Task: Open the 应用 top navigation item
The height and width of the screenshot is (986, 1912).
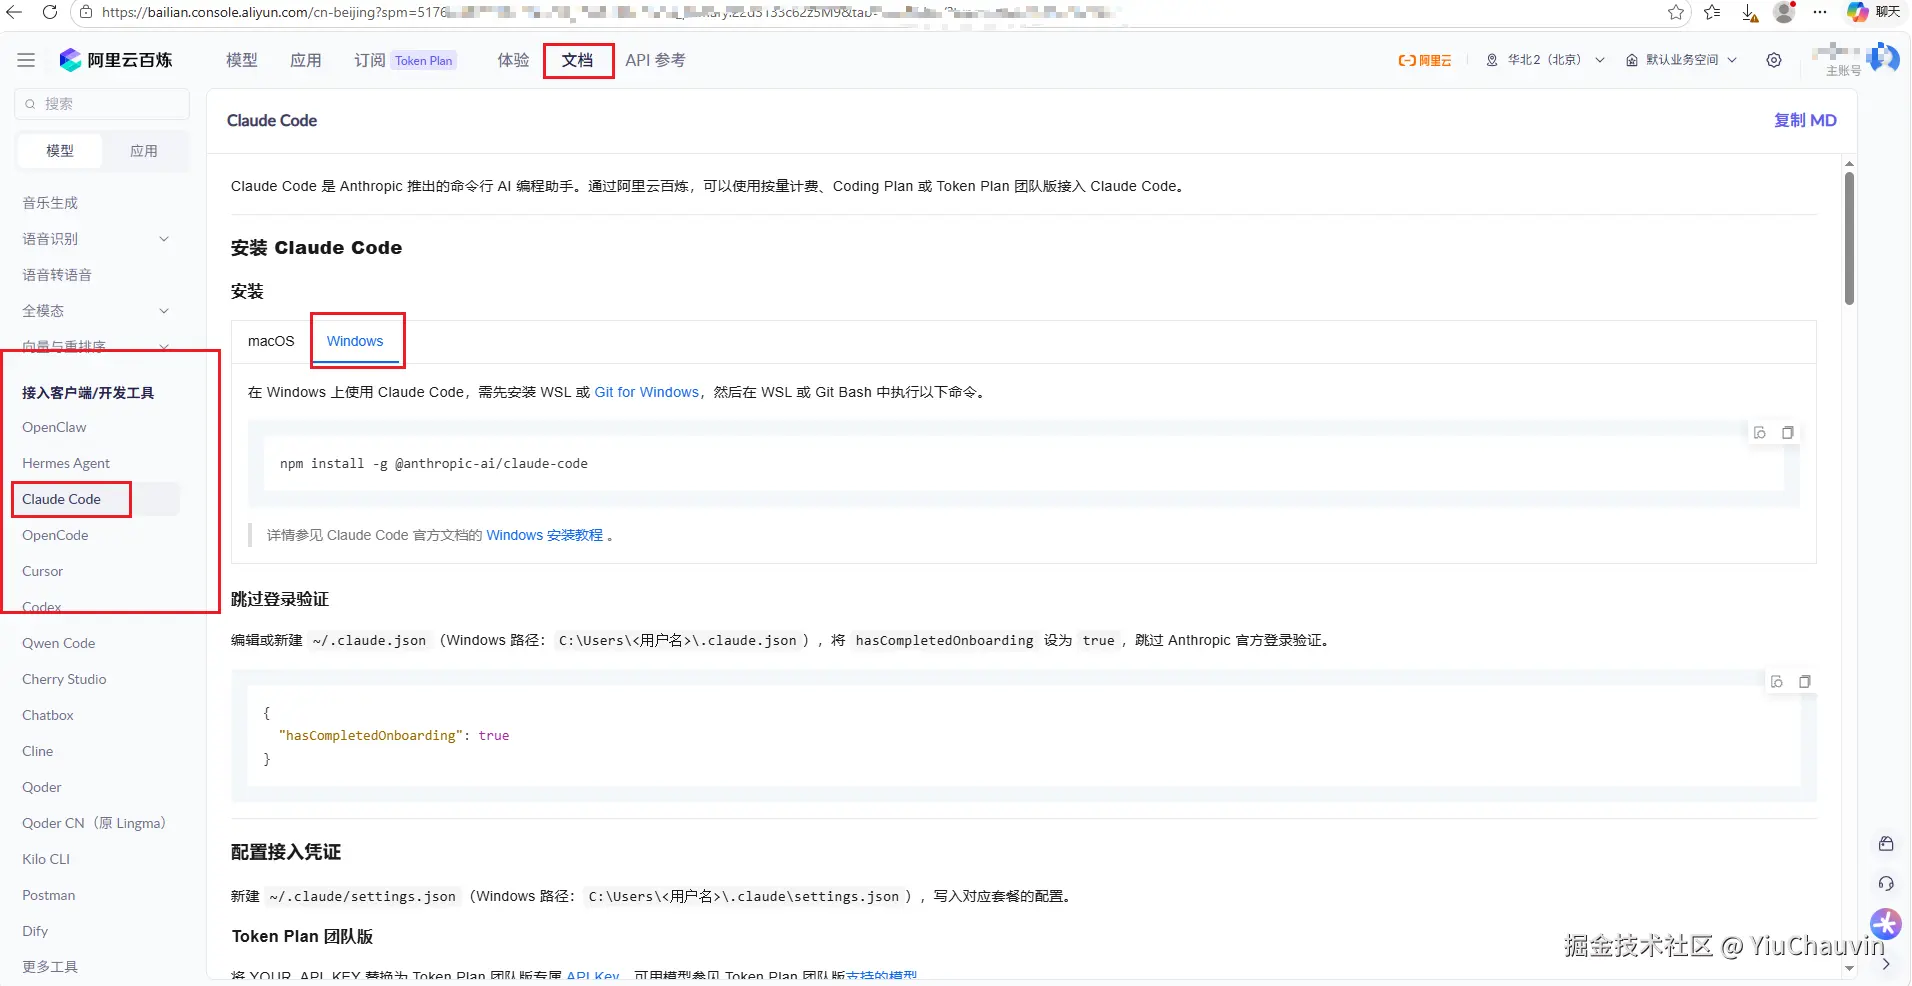Action: [x=306, y=60]
